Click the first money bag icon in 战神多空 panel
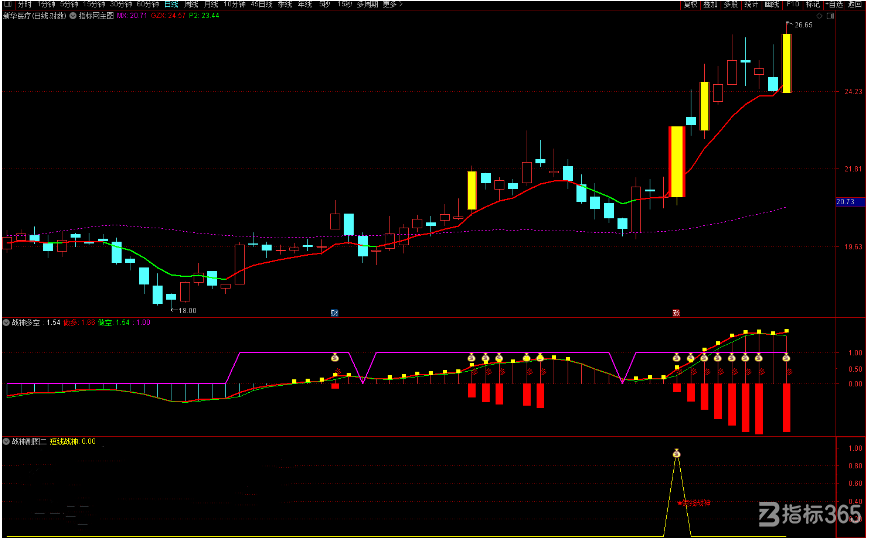The width and height of the screenshot is (870, 542). point(335,358)
